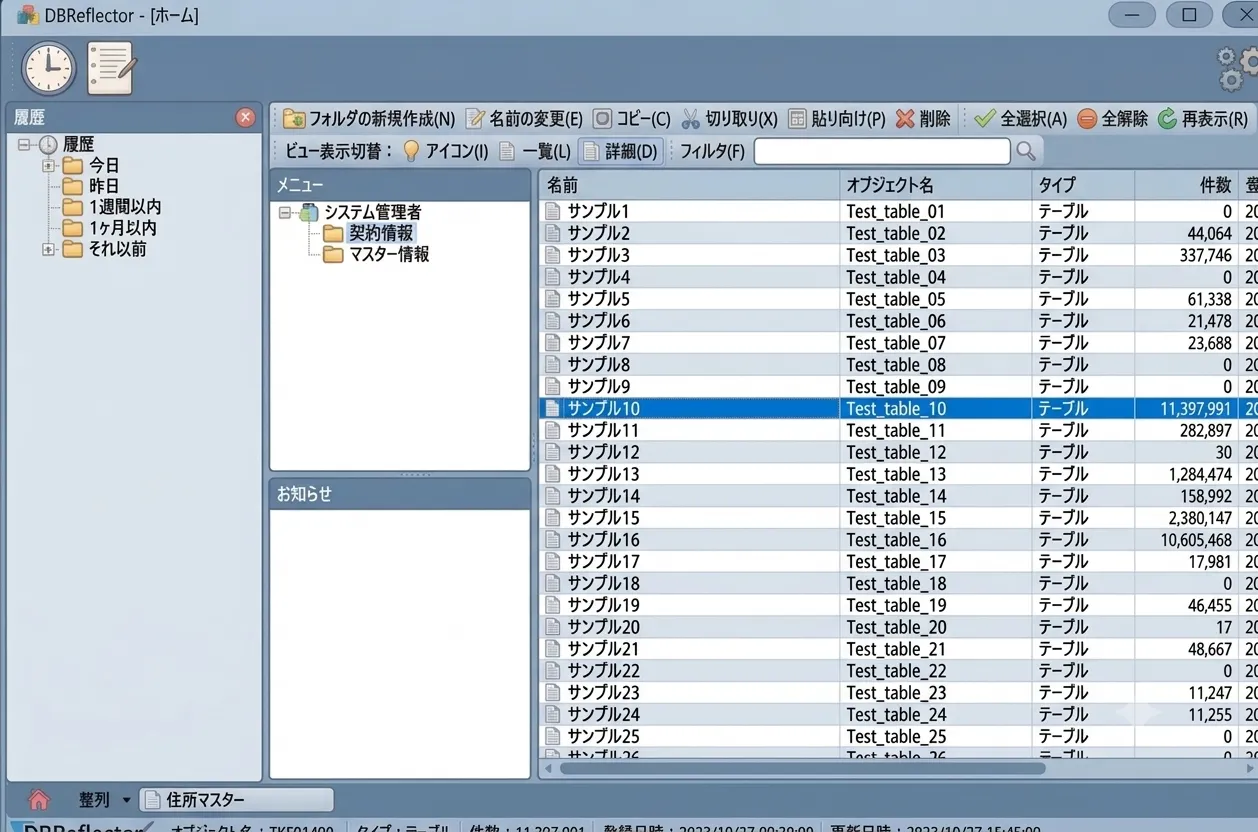Click Test_table_04 object name cell
The width and height of the screenshot is (1258, 832).
896,277
